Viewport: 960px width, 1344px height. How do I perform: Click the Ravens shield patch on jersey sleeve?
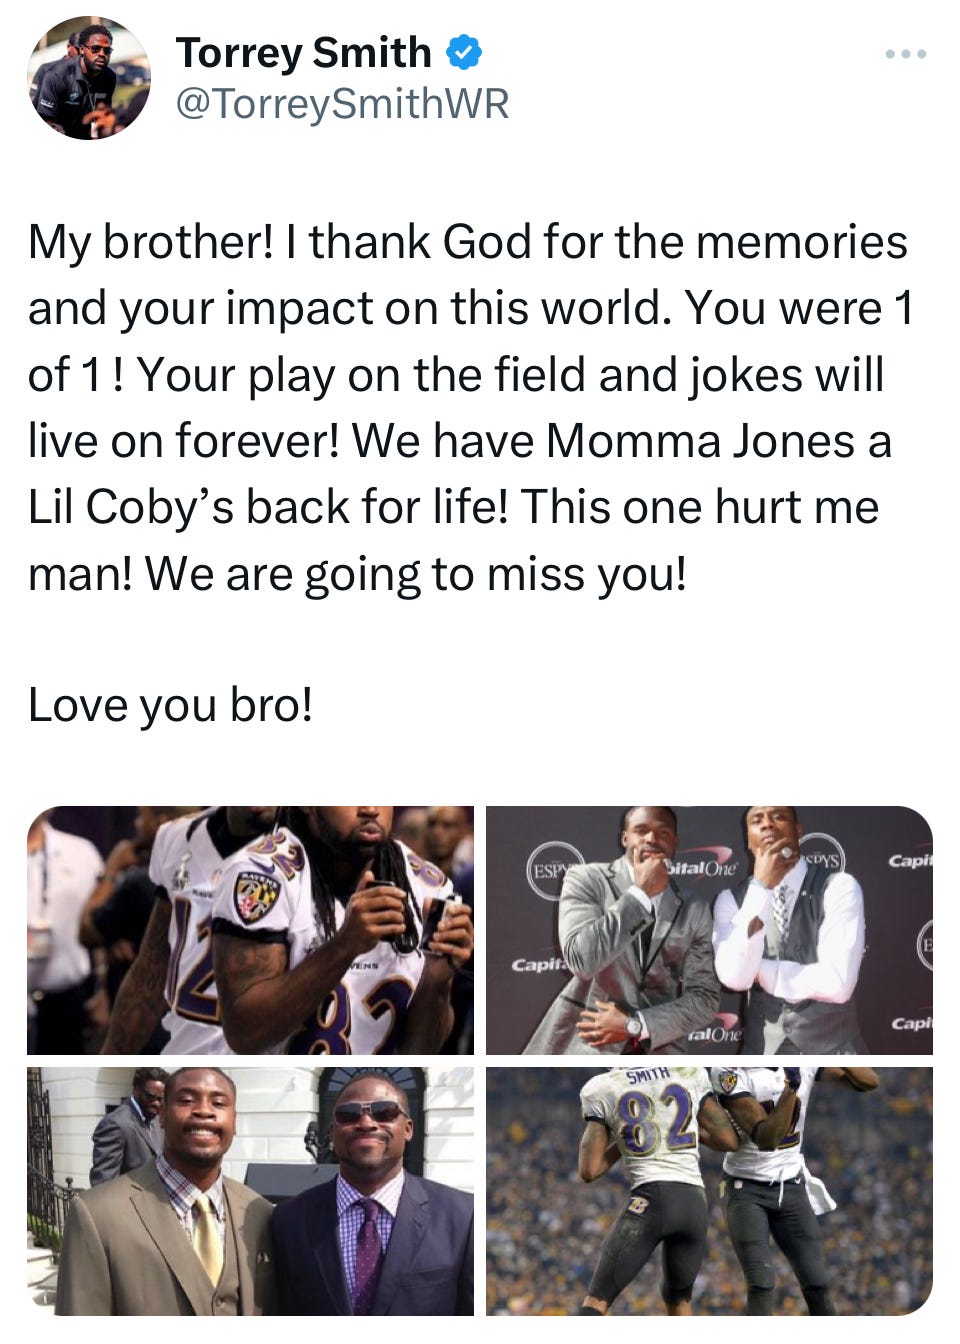point(256,894)
